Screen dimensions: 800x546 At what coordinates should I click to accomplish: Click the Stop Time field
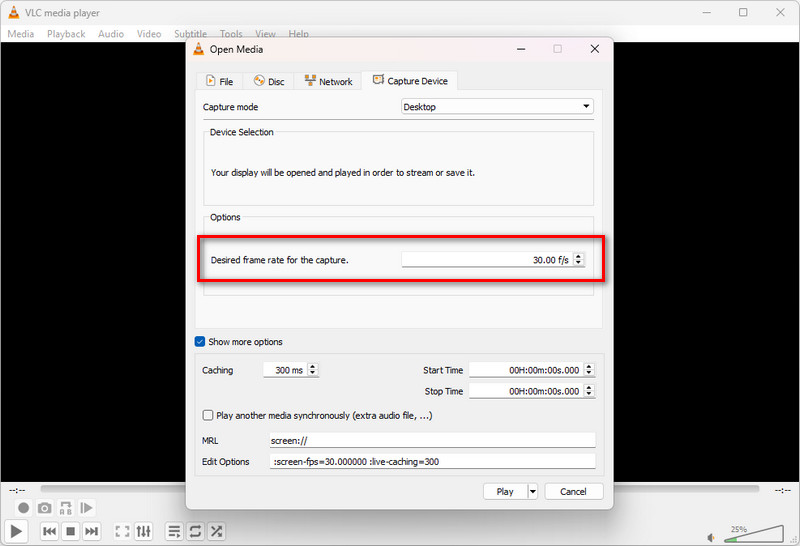tap(526, 391)
